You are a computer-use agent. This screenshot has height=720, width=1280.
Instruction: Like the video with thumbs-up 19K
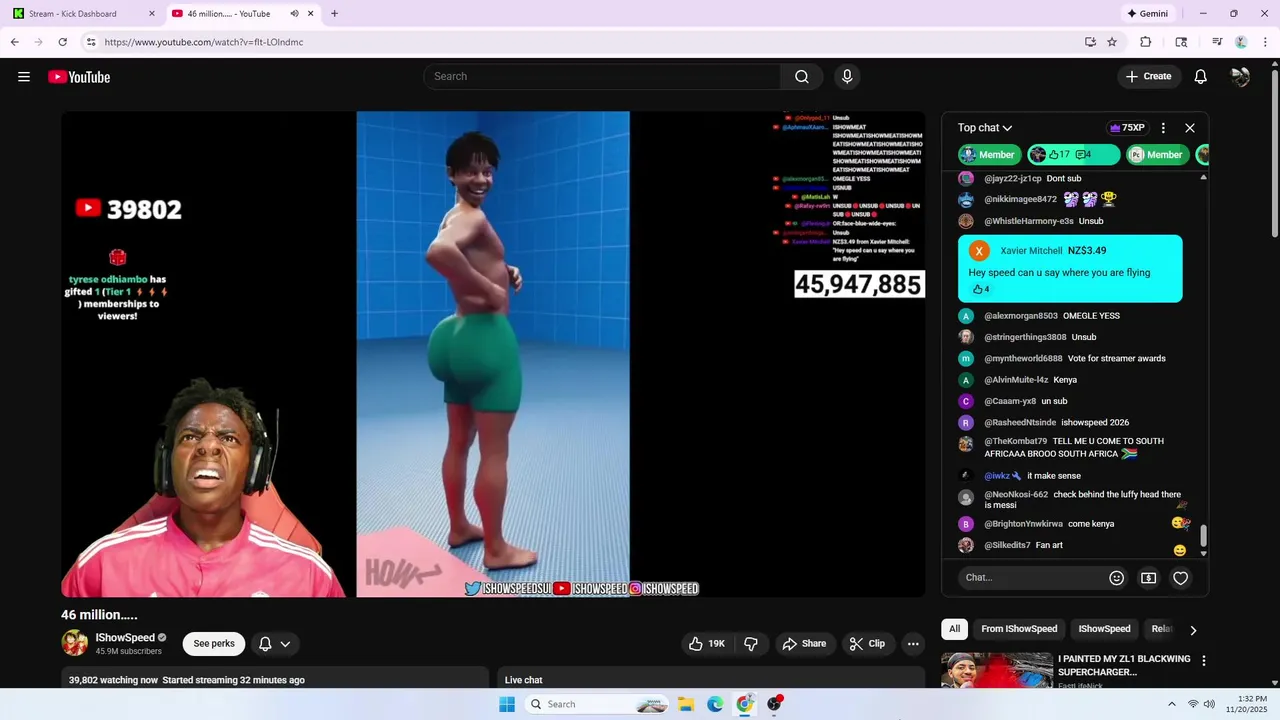point(707,644)
